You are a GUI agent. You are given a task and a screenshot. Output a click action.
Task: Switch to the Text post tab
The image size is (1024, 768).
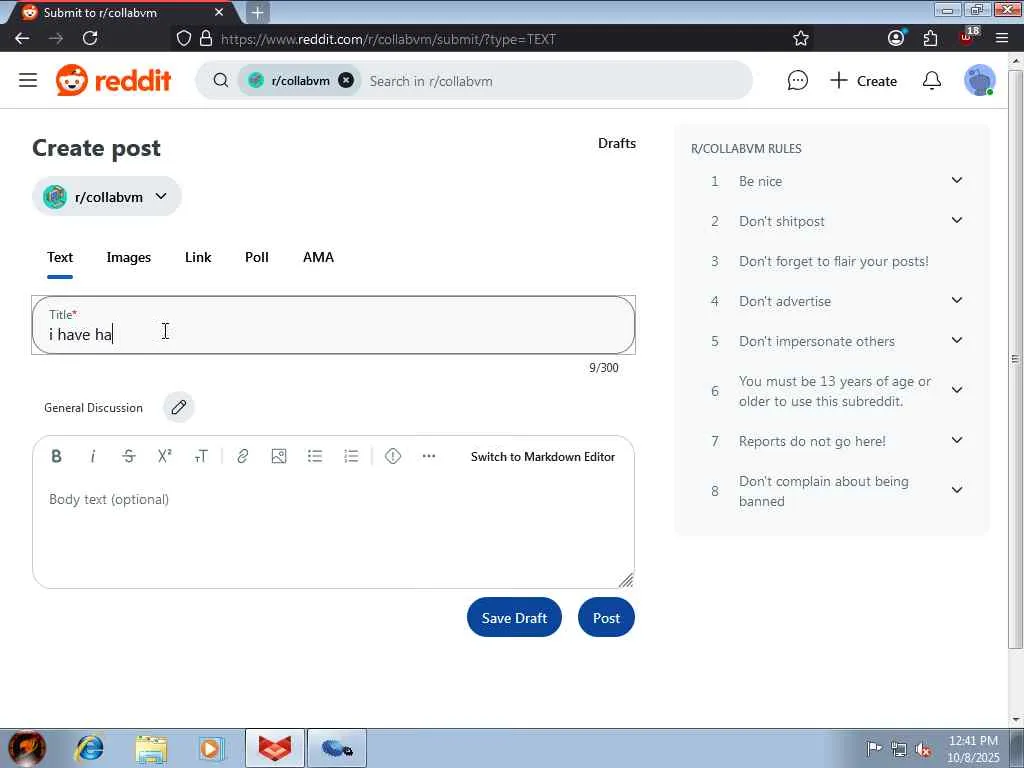click(x=59, y=257)
